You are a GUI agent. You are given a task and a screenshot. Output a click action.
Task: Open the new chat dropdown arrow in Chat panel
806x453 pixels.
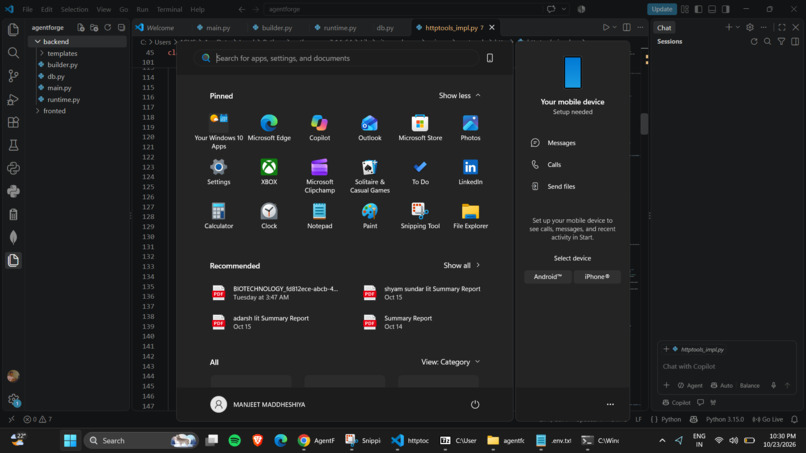[738, 28]
